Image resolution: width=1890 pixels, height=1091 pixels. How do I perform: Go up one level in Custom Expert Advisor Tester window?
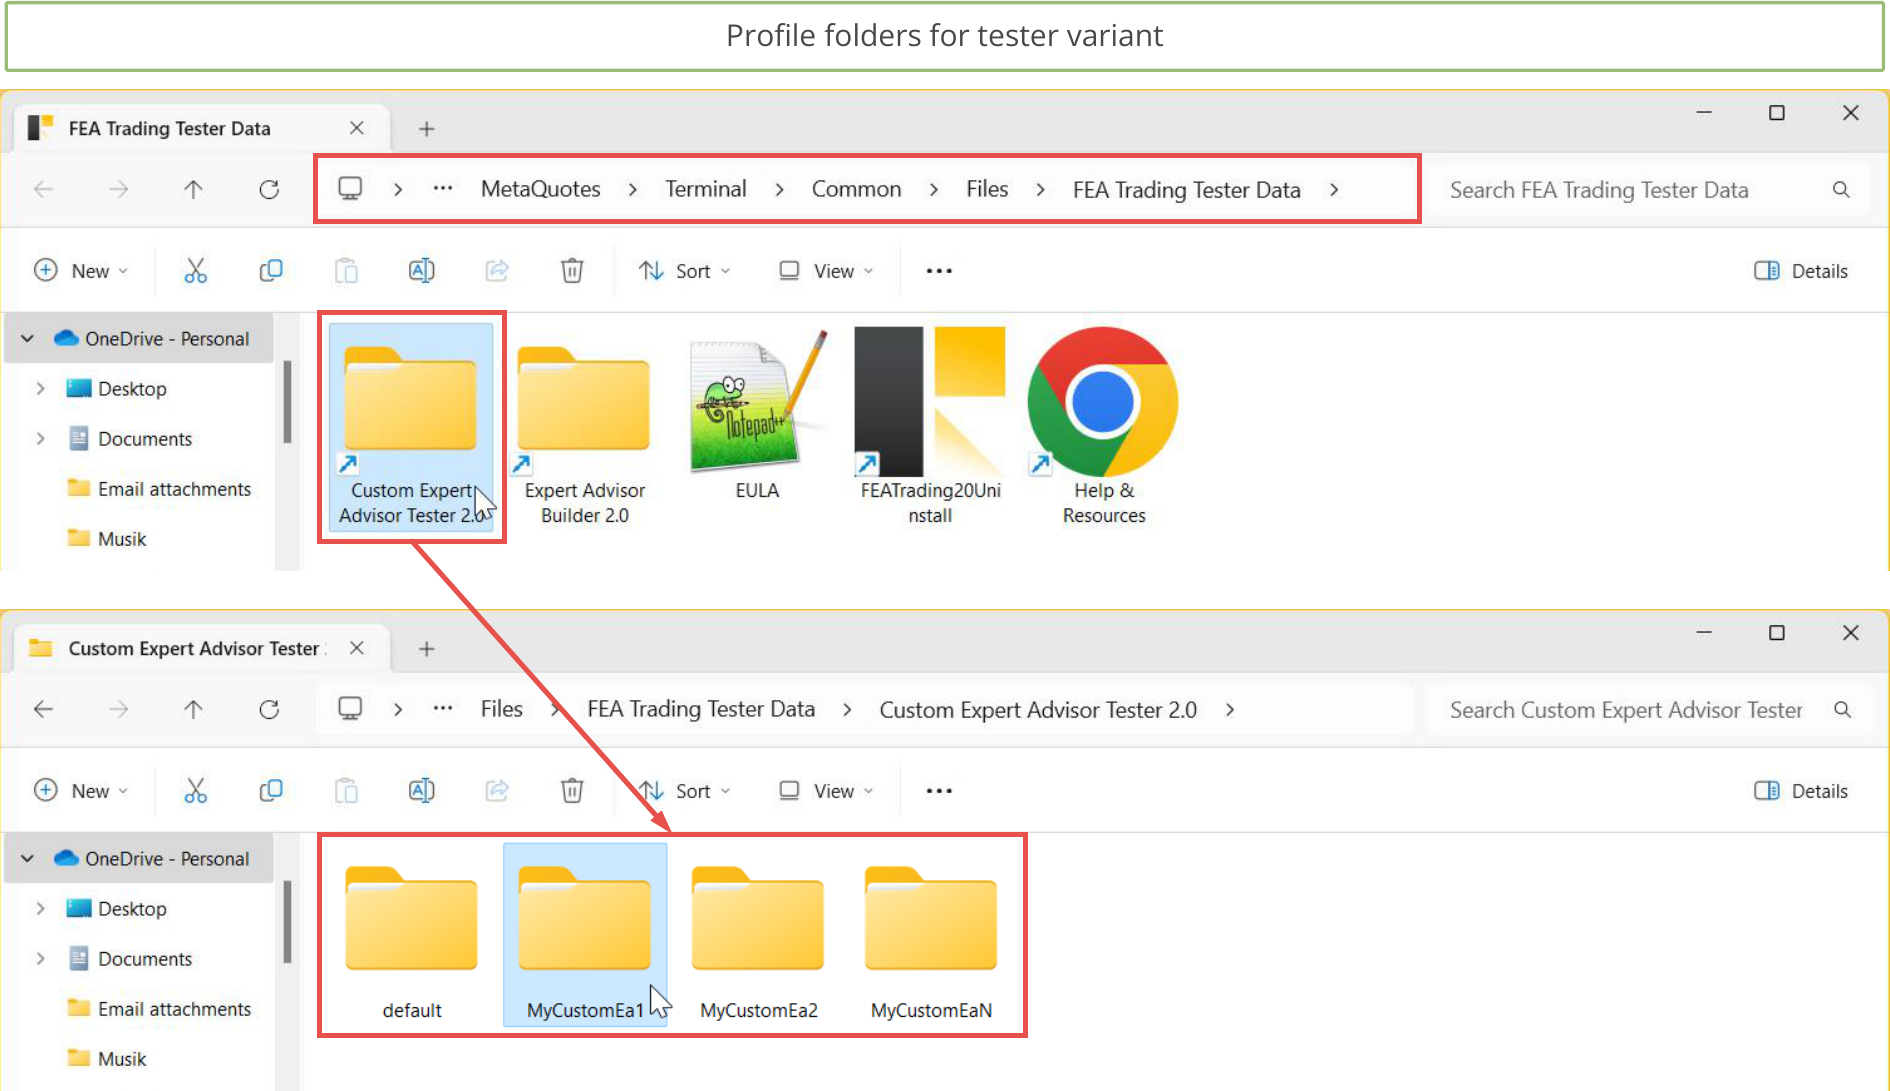point(193,709)
